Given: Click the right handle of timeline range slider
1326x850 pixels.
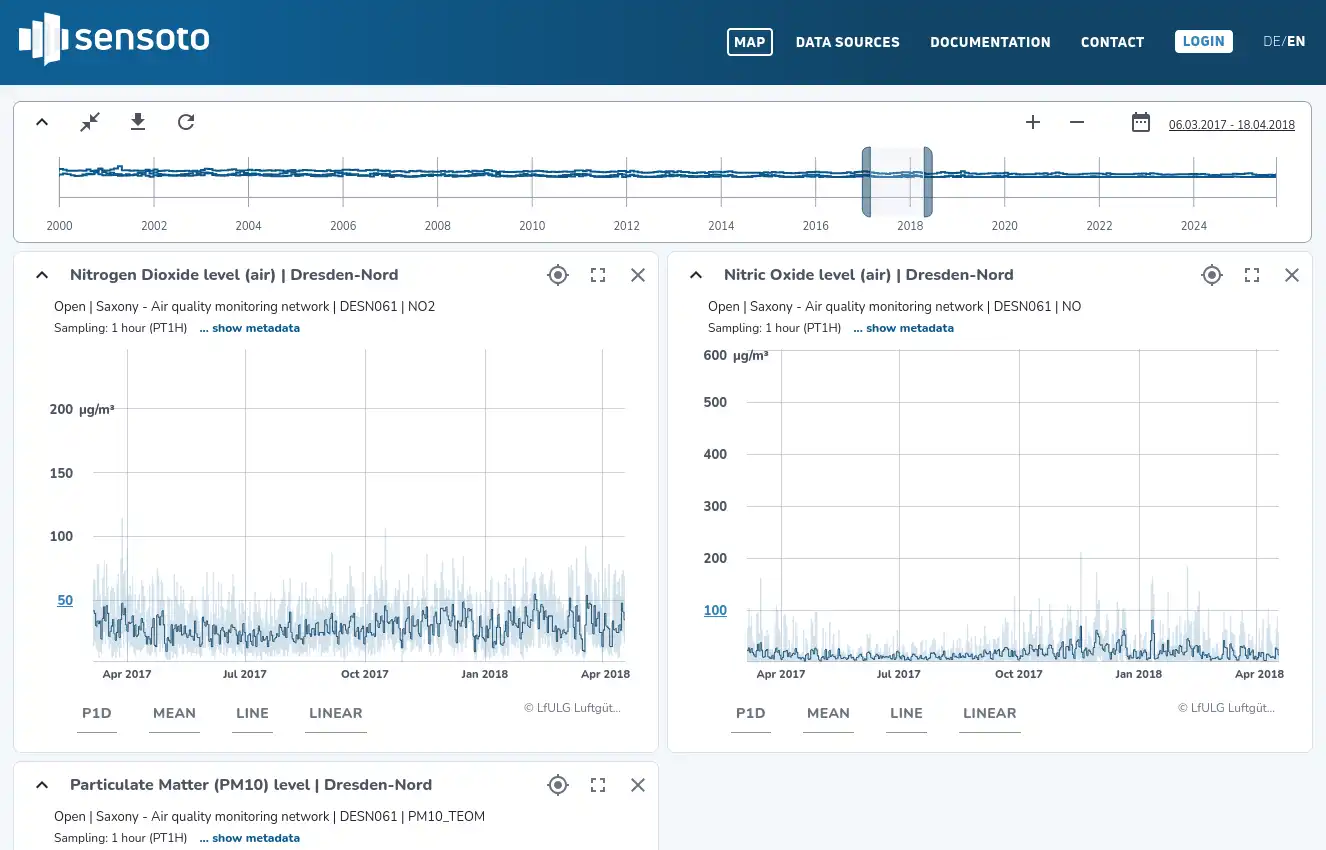Looking at the screenshot, I should click(928, 181).
